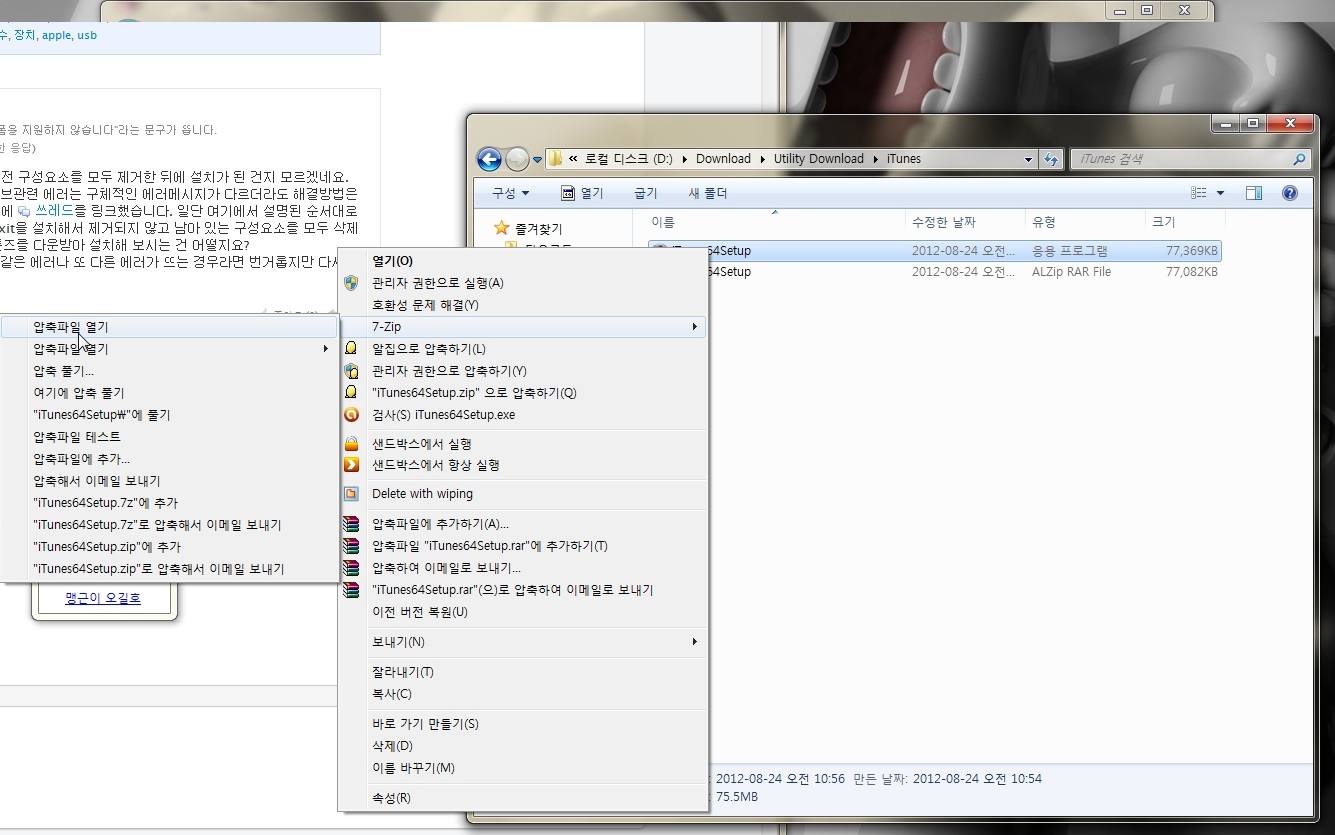This screenshot has width=1335, height=835.
Task: Click in the iTunes 검색 search box
Action: 1180,159
